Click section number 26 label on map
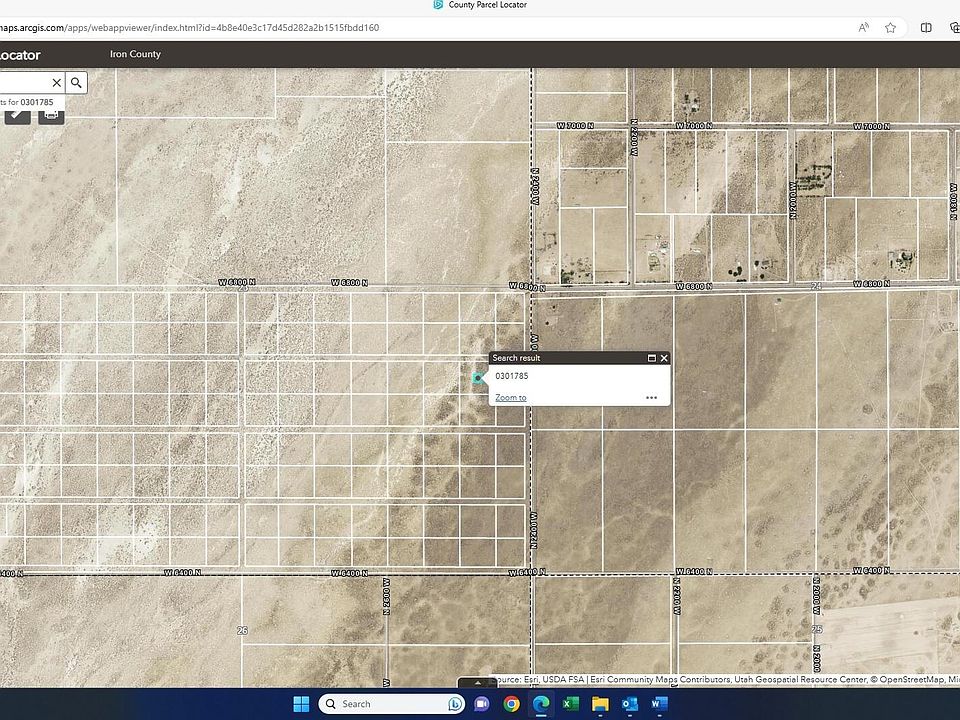960x720 pixels. [x=242, y=631]
